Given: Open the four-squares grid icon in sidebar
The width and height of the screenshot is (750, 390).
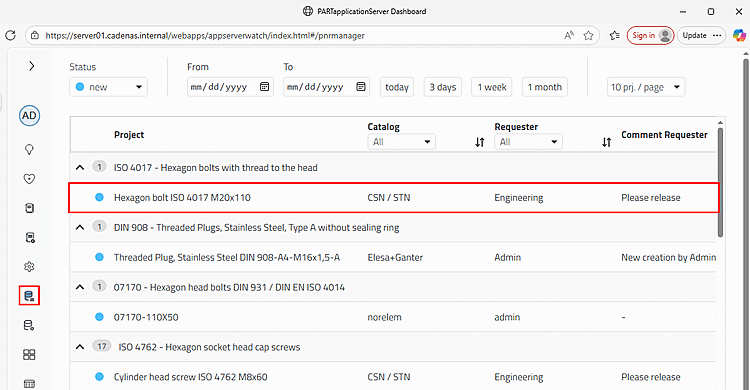Looking at the screenshot, I should click(x=29, y=355).
